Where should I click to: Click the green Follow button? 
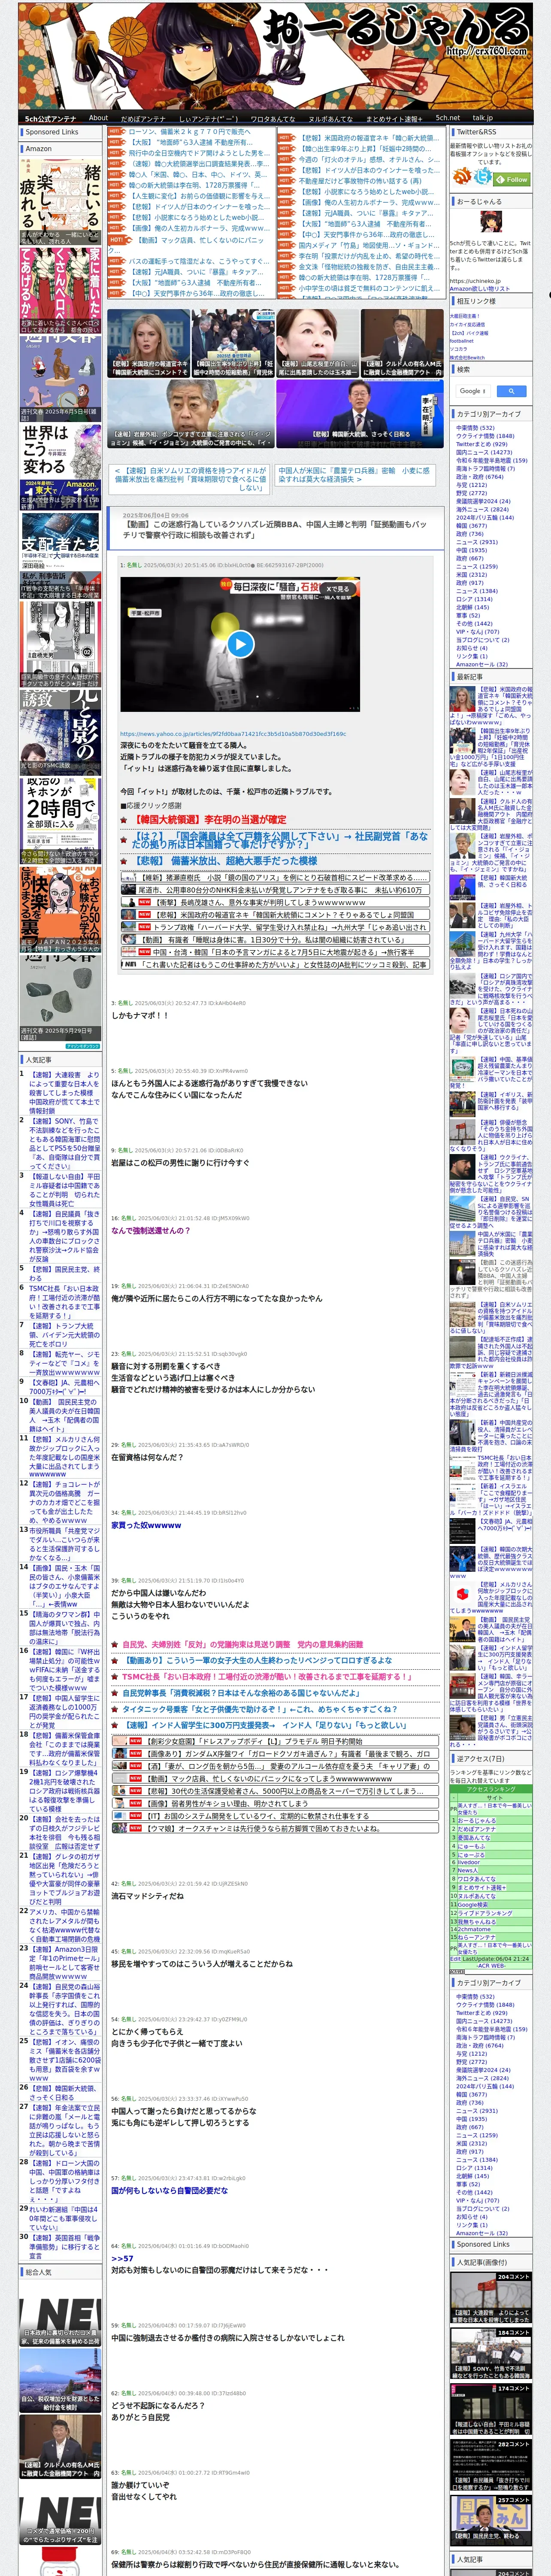513,180
